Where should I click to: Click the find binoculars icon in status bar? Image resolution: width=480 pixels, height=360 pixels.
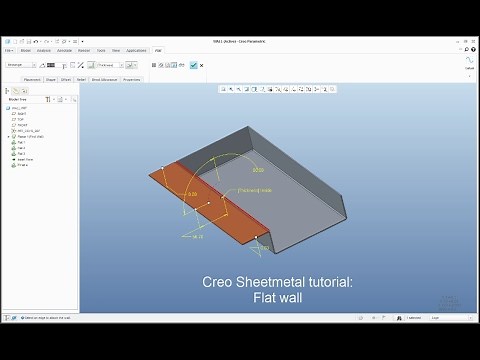pyautogui.click(x=399, y=318)
